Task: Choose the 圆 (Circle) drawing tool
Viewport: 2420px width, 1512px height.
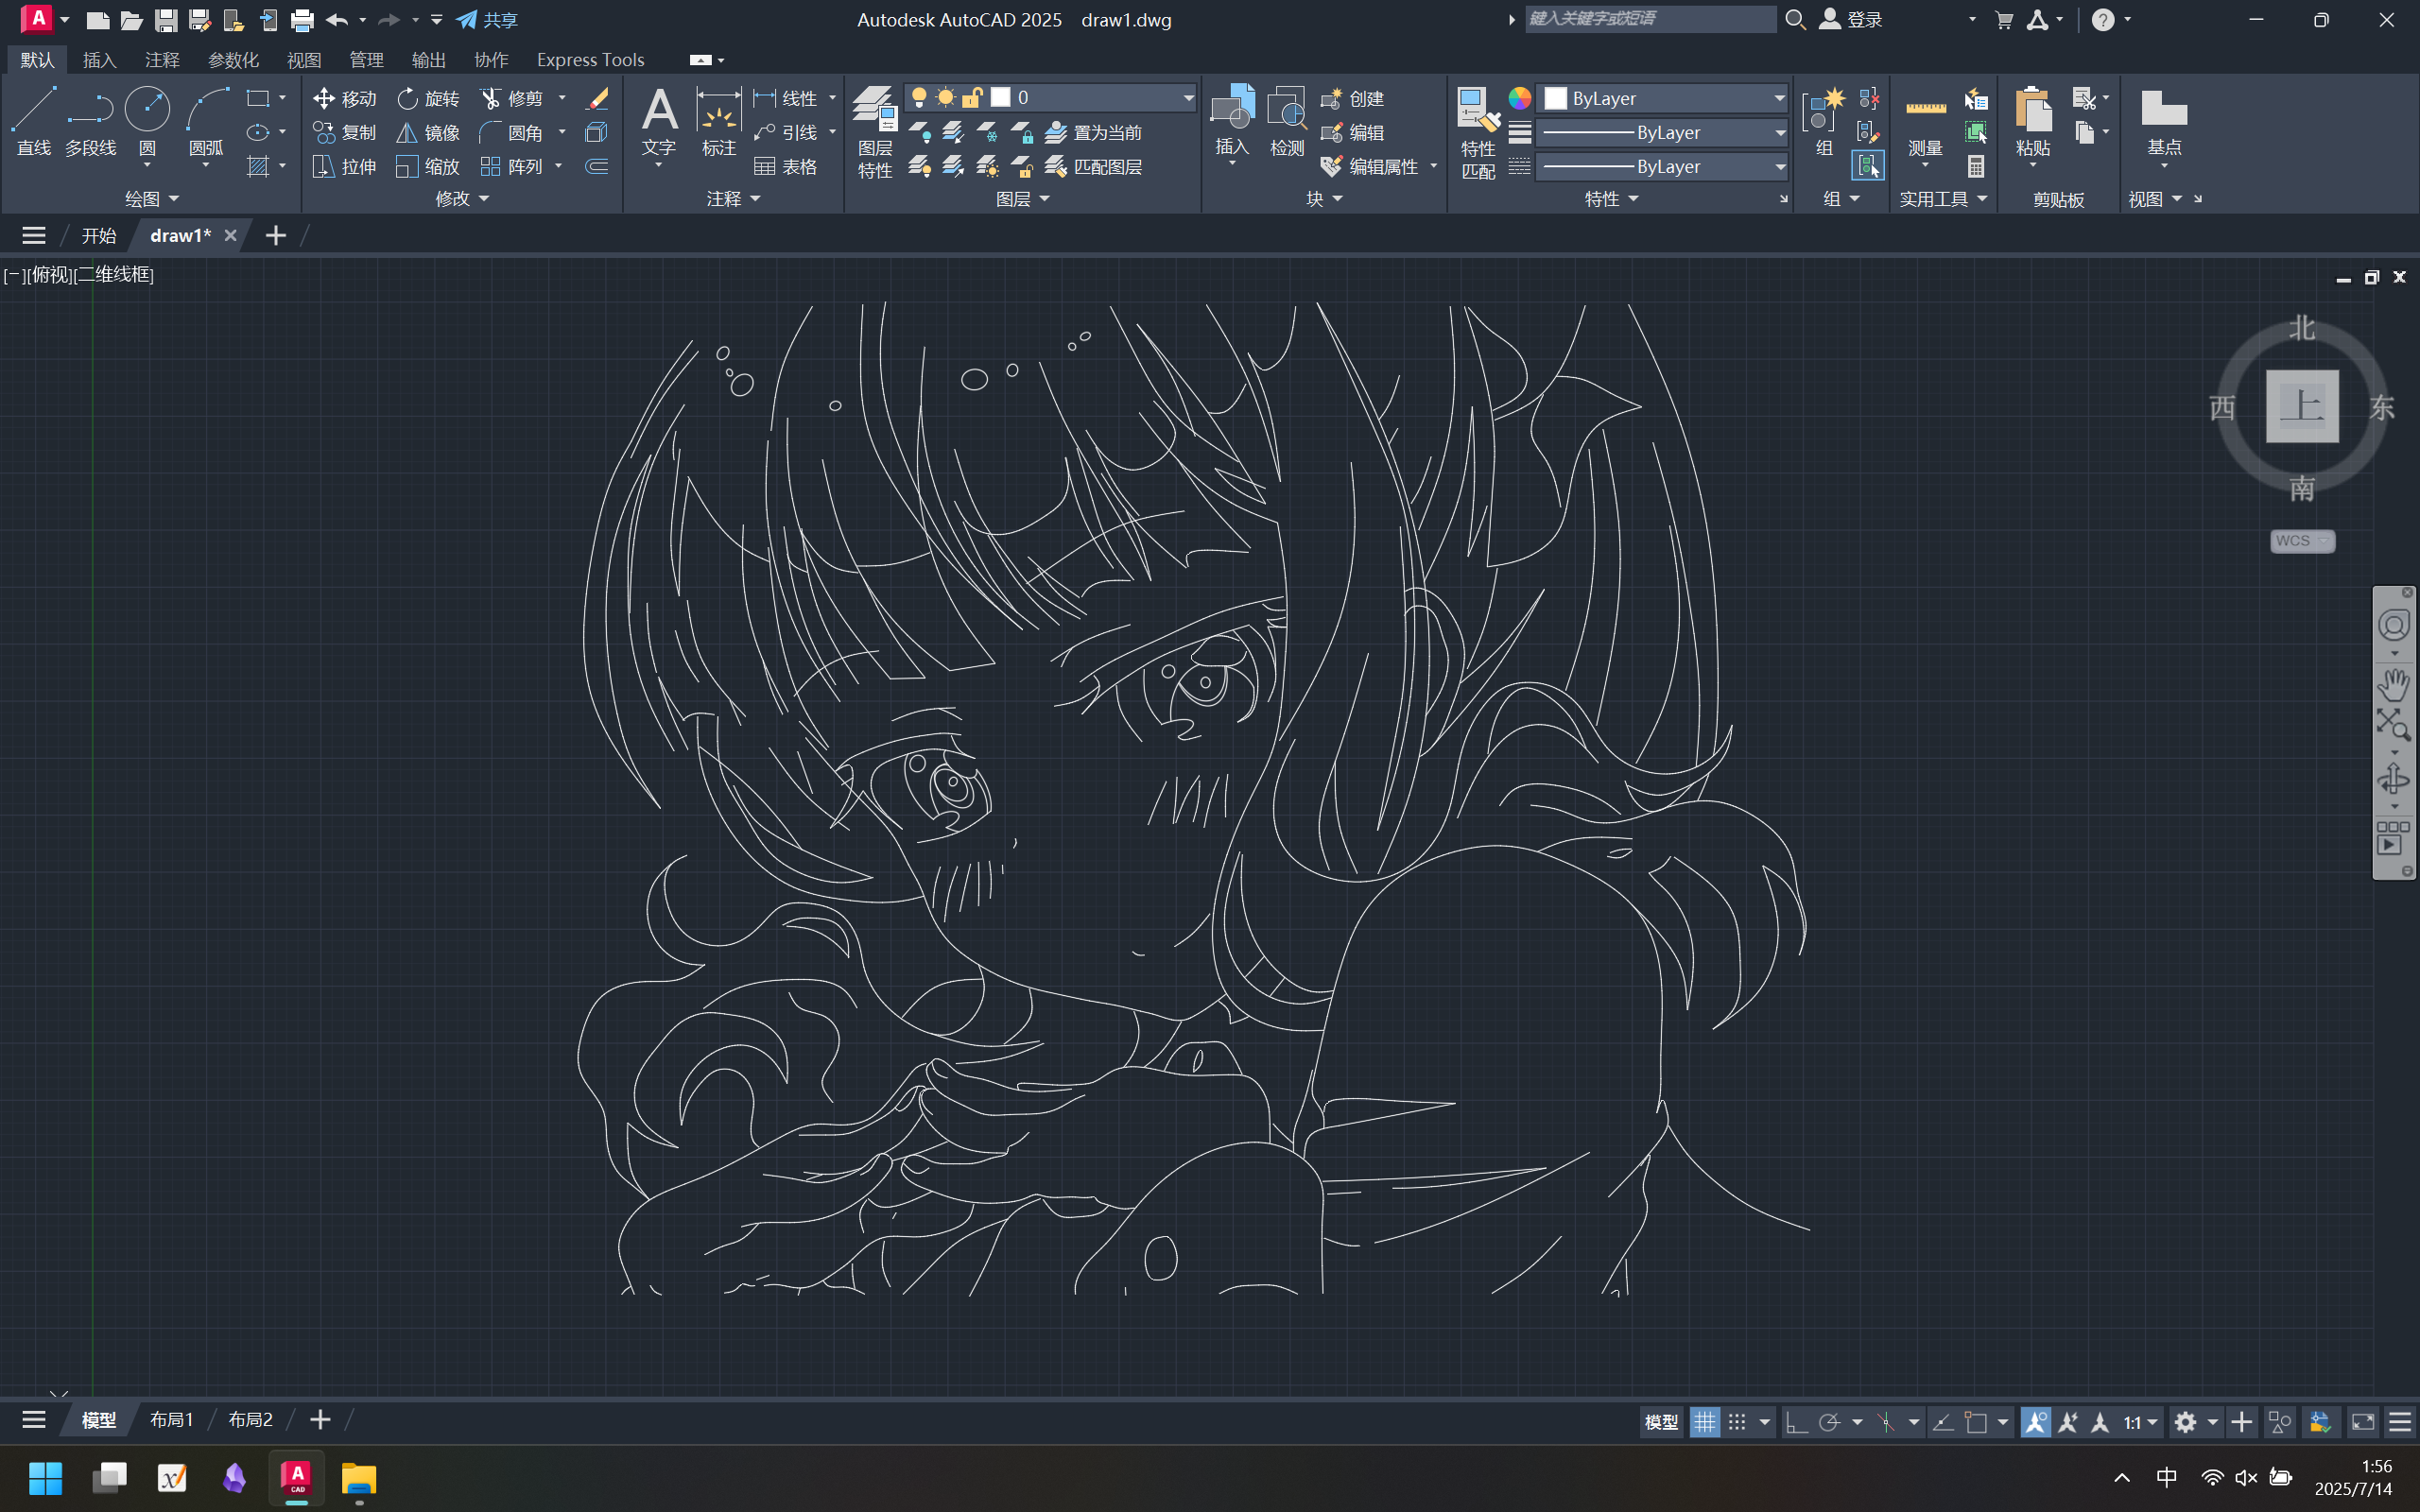Action: (147, 120)
